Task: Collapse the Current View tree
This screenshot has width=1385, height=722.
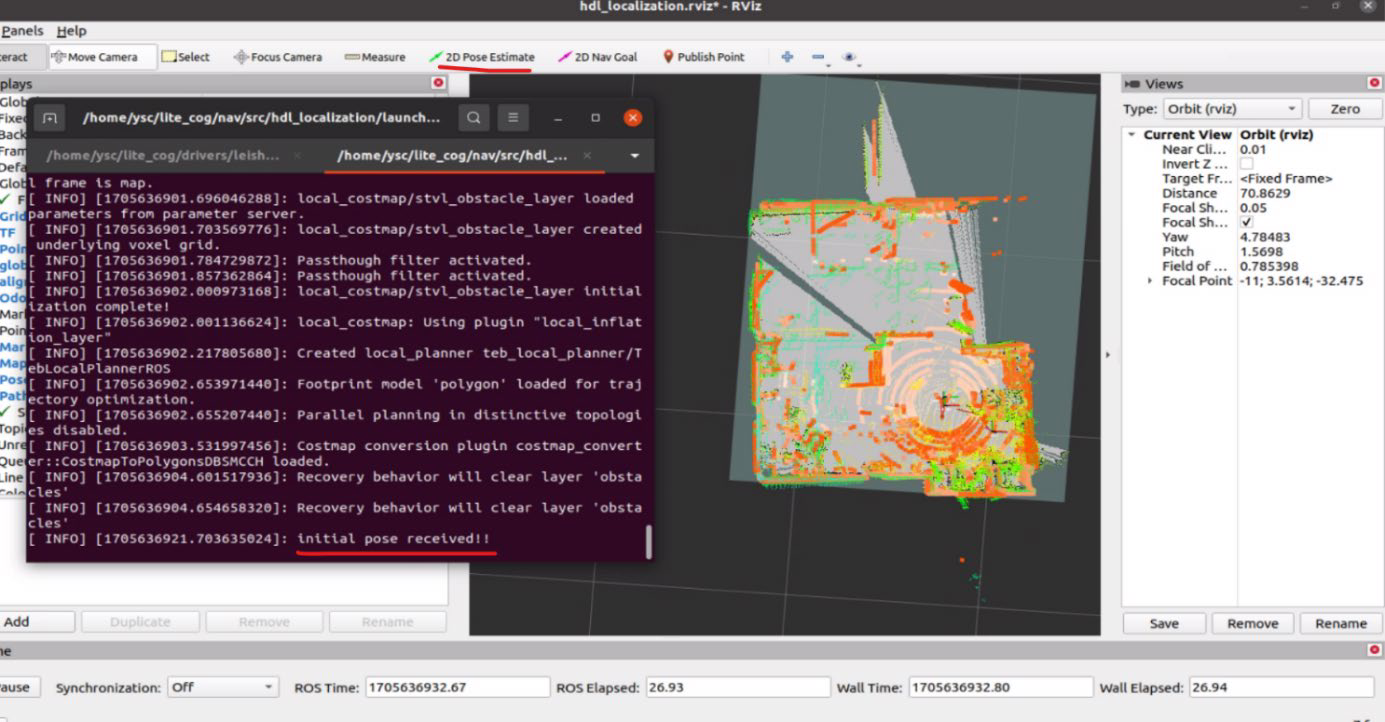Action: [1131, 135]
